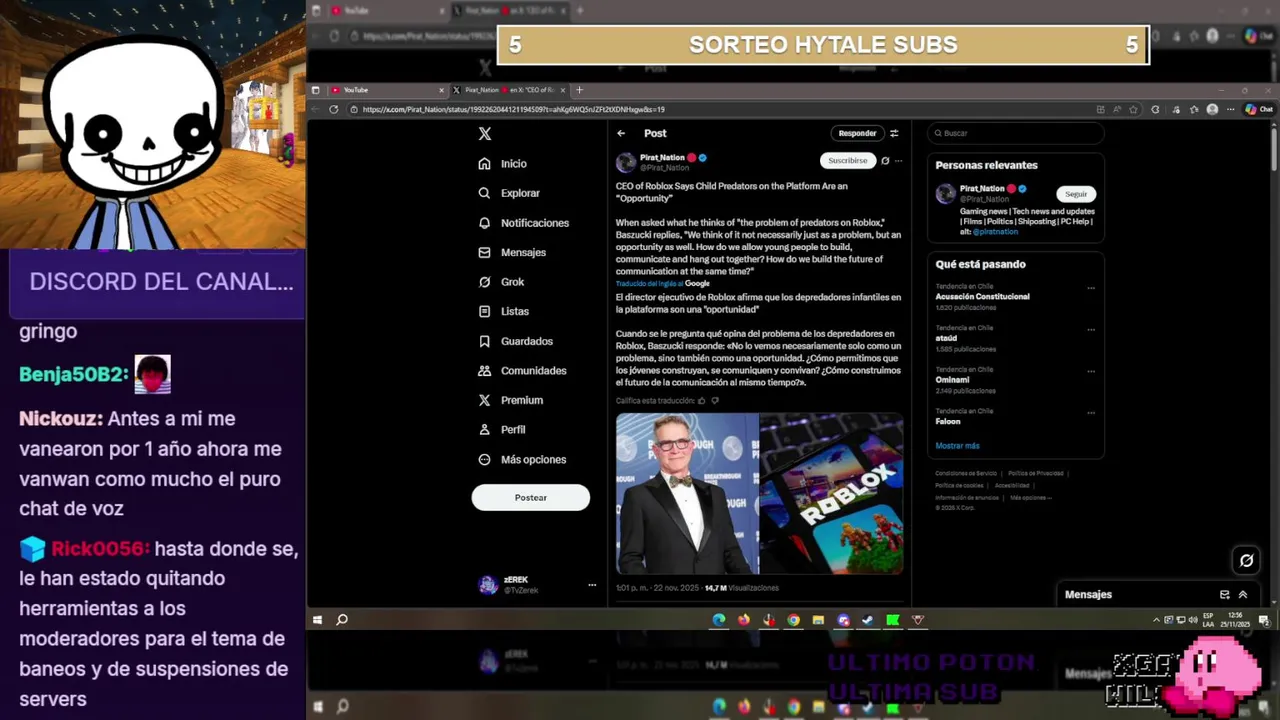
Task: Open Explorar in the X sidebar
Action: (509, 193)
